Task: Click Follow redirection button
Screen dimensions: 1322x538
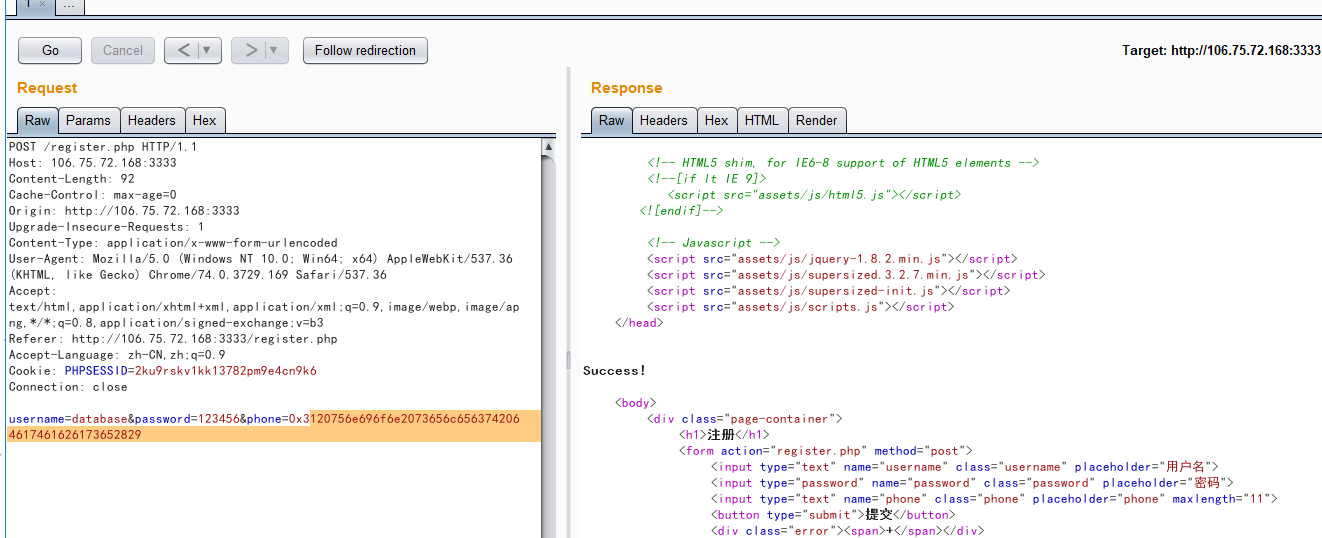Action: 365,50
